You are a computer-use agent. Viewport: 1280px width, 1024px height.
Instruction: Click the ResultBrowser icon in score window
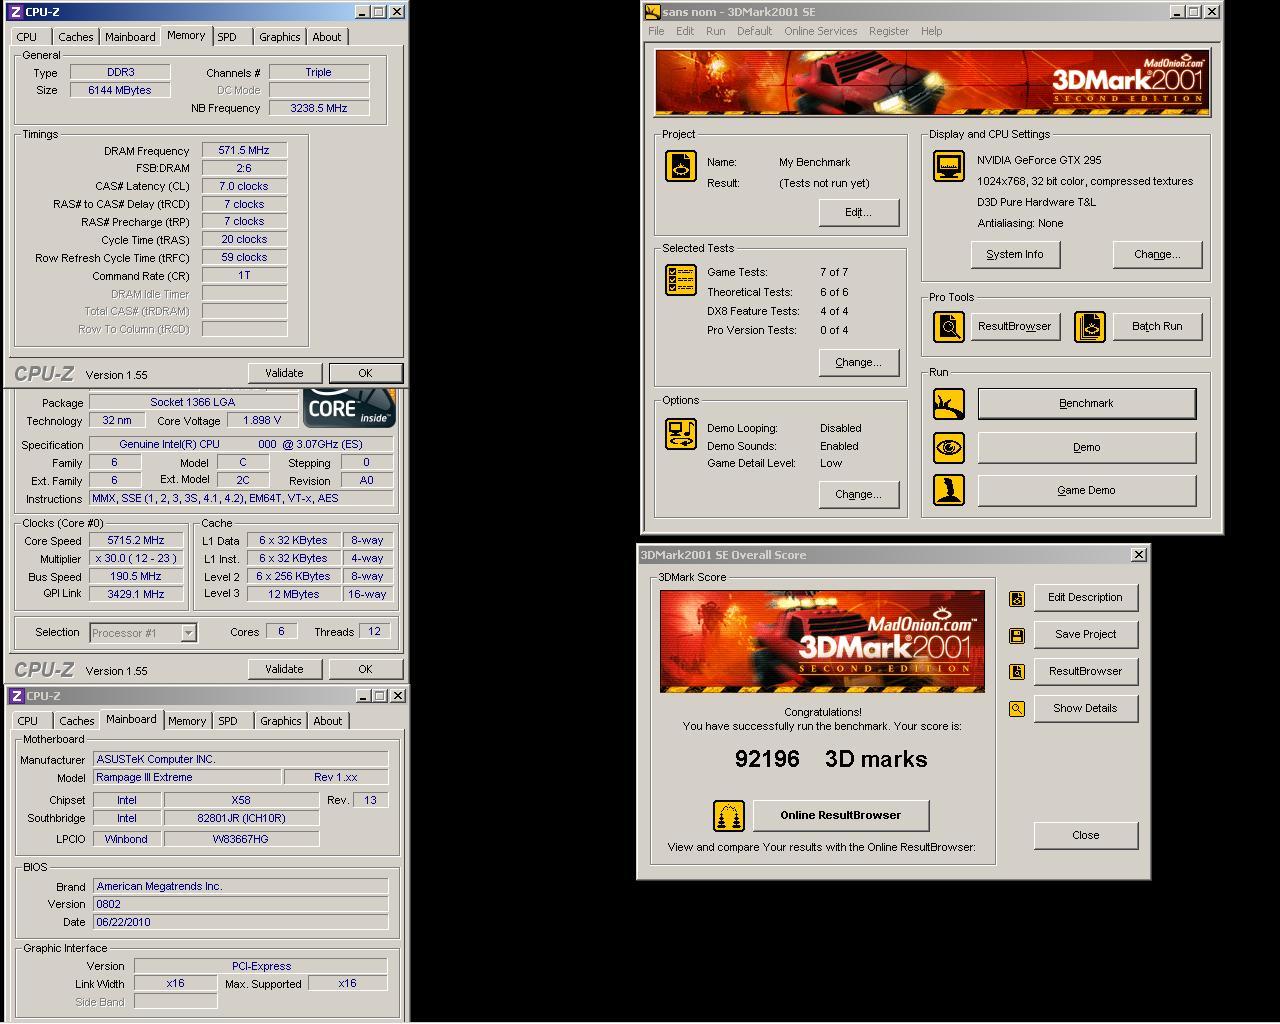(1017, 672)
